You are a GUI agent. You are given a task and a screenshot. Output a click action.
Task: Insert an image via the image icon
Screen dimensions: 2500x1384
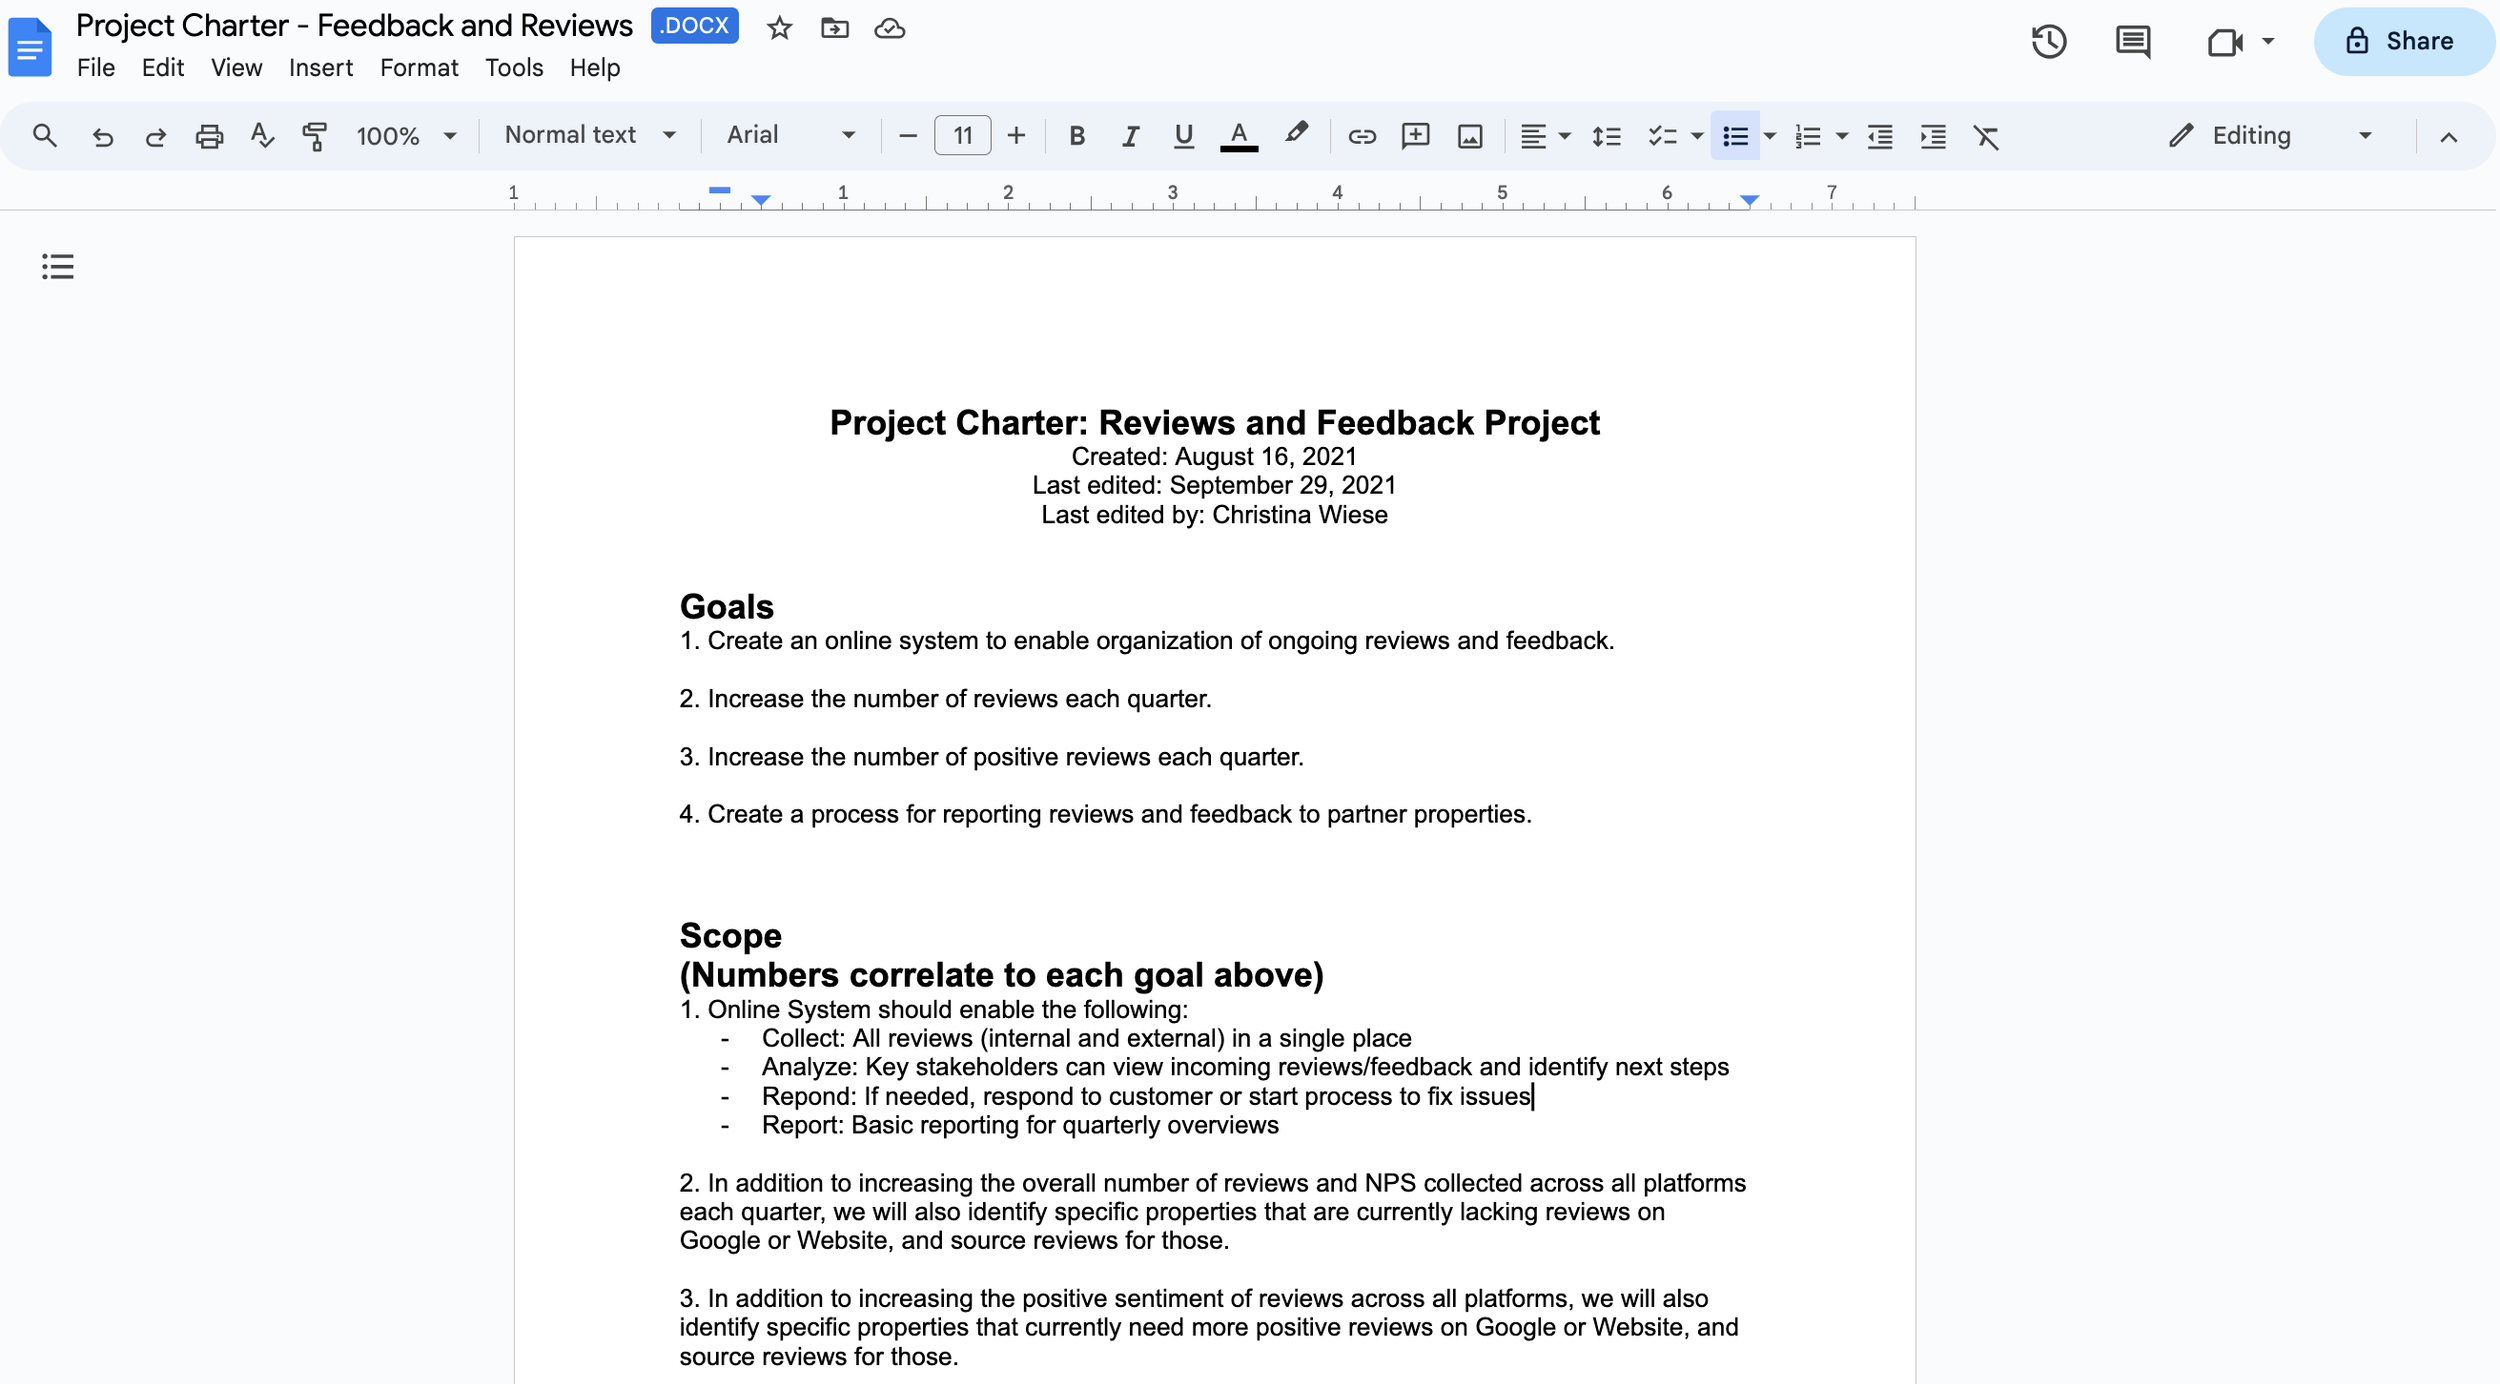click(x=1468, y=135)
